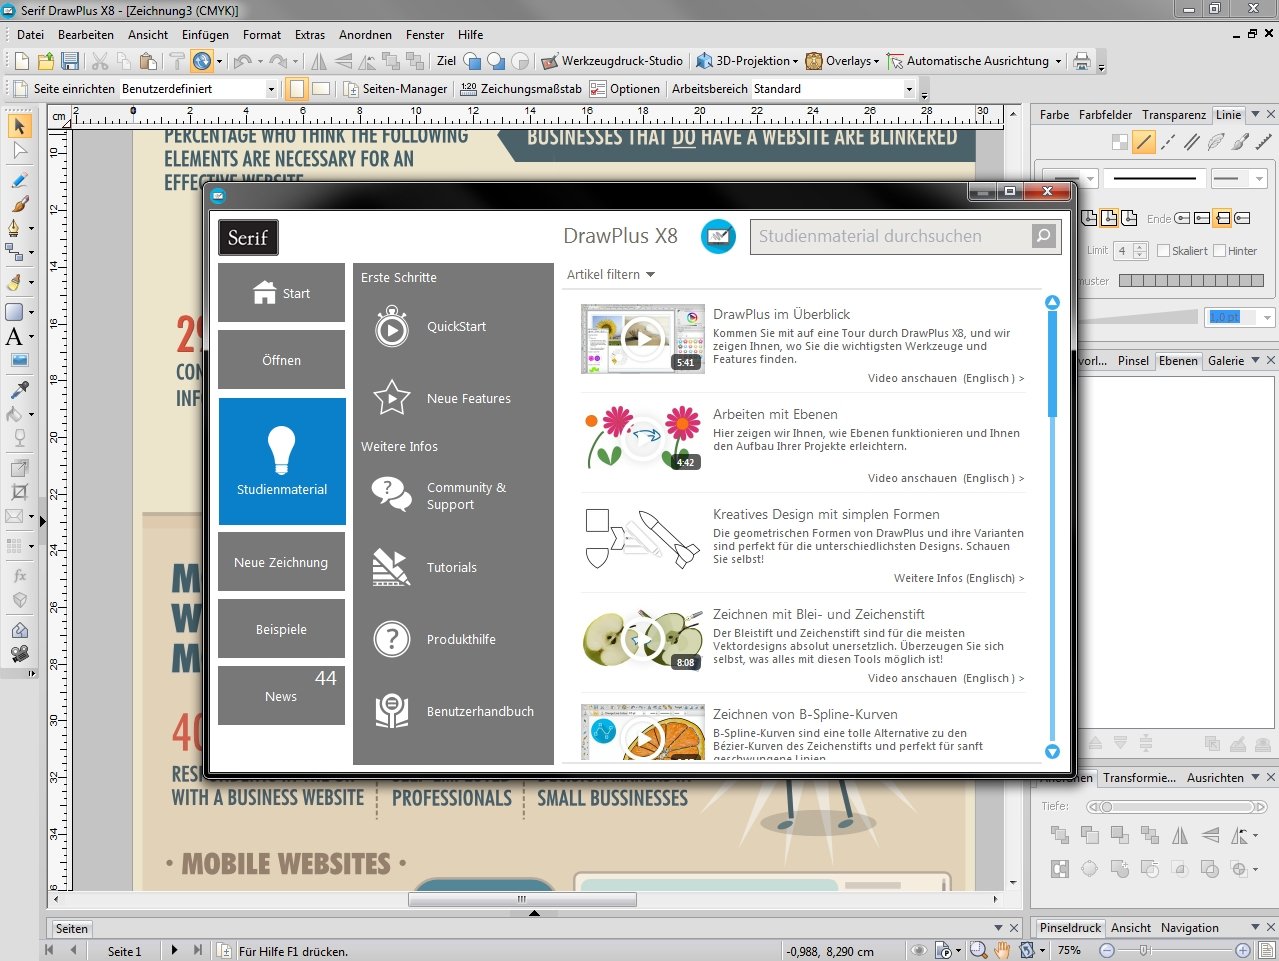Enable the Hinter checkbox

[x=1219, y=251]
